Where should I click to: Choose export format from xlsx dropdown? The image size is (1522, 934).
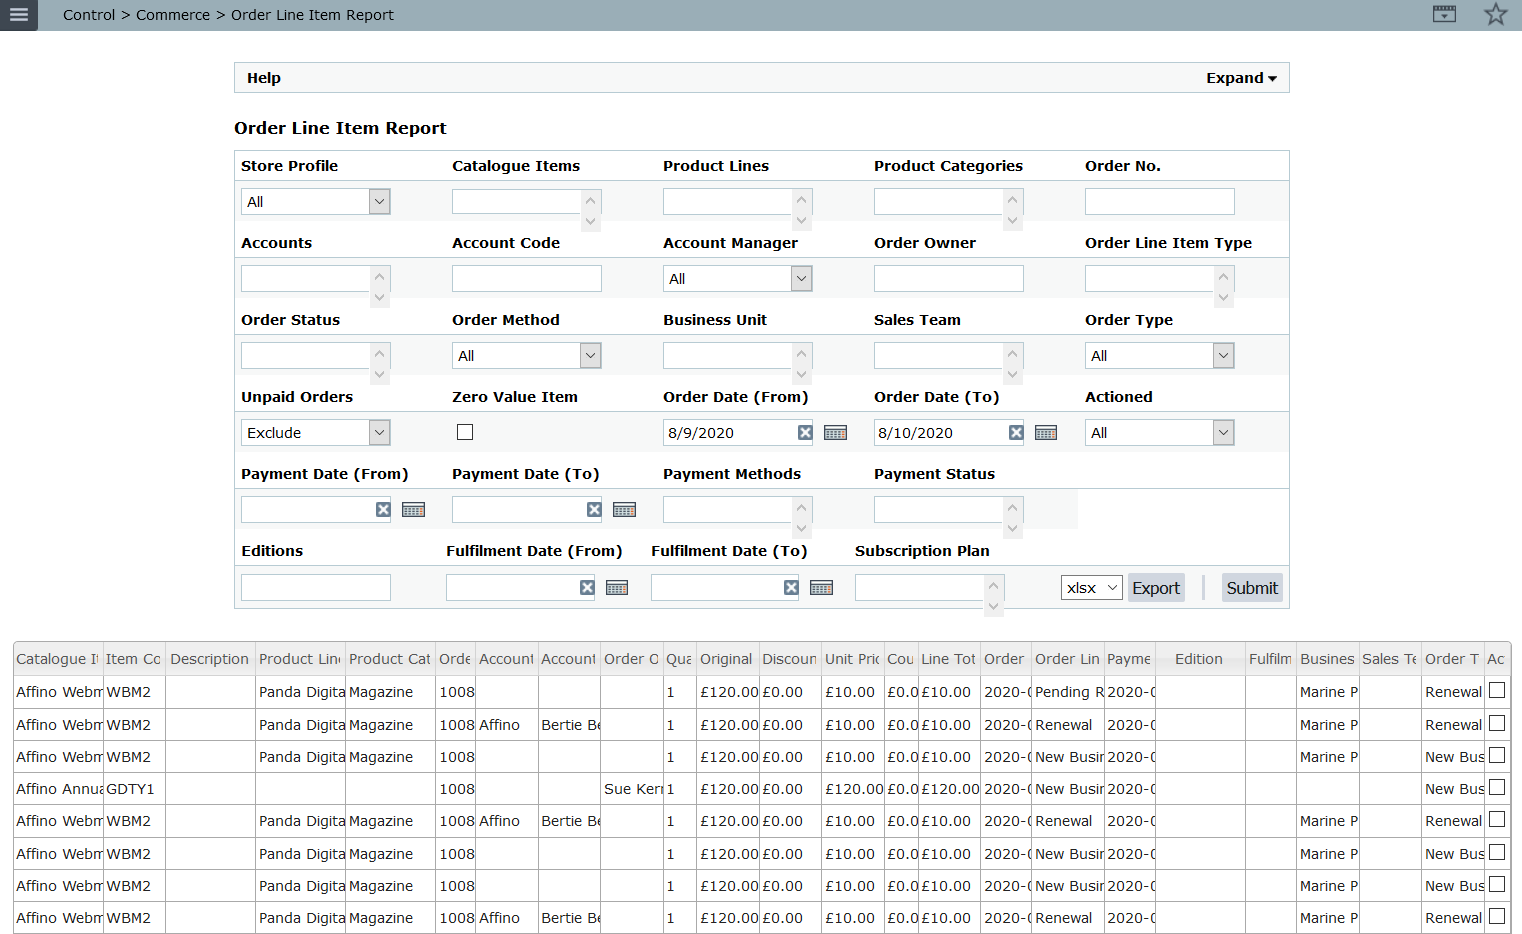(x=1092, y=587)
